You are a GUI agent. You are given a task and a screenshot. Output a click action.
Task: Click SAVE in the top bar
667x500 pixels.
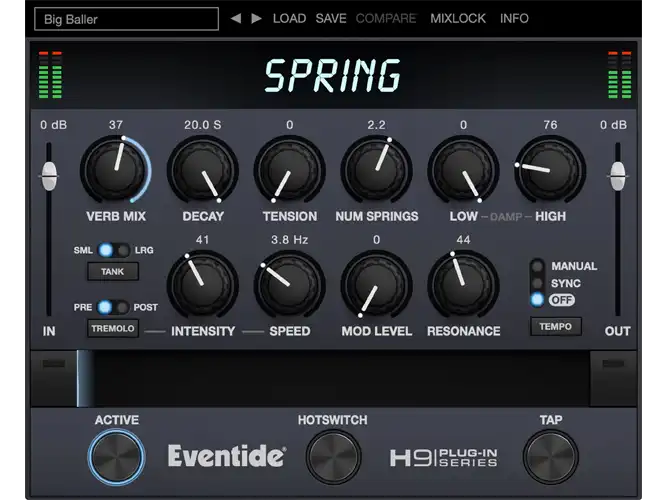[x=331, y=18]
